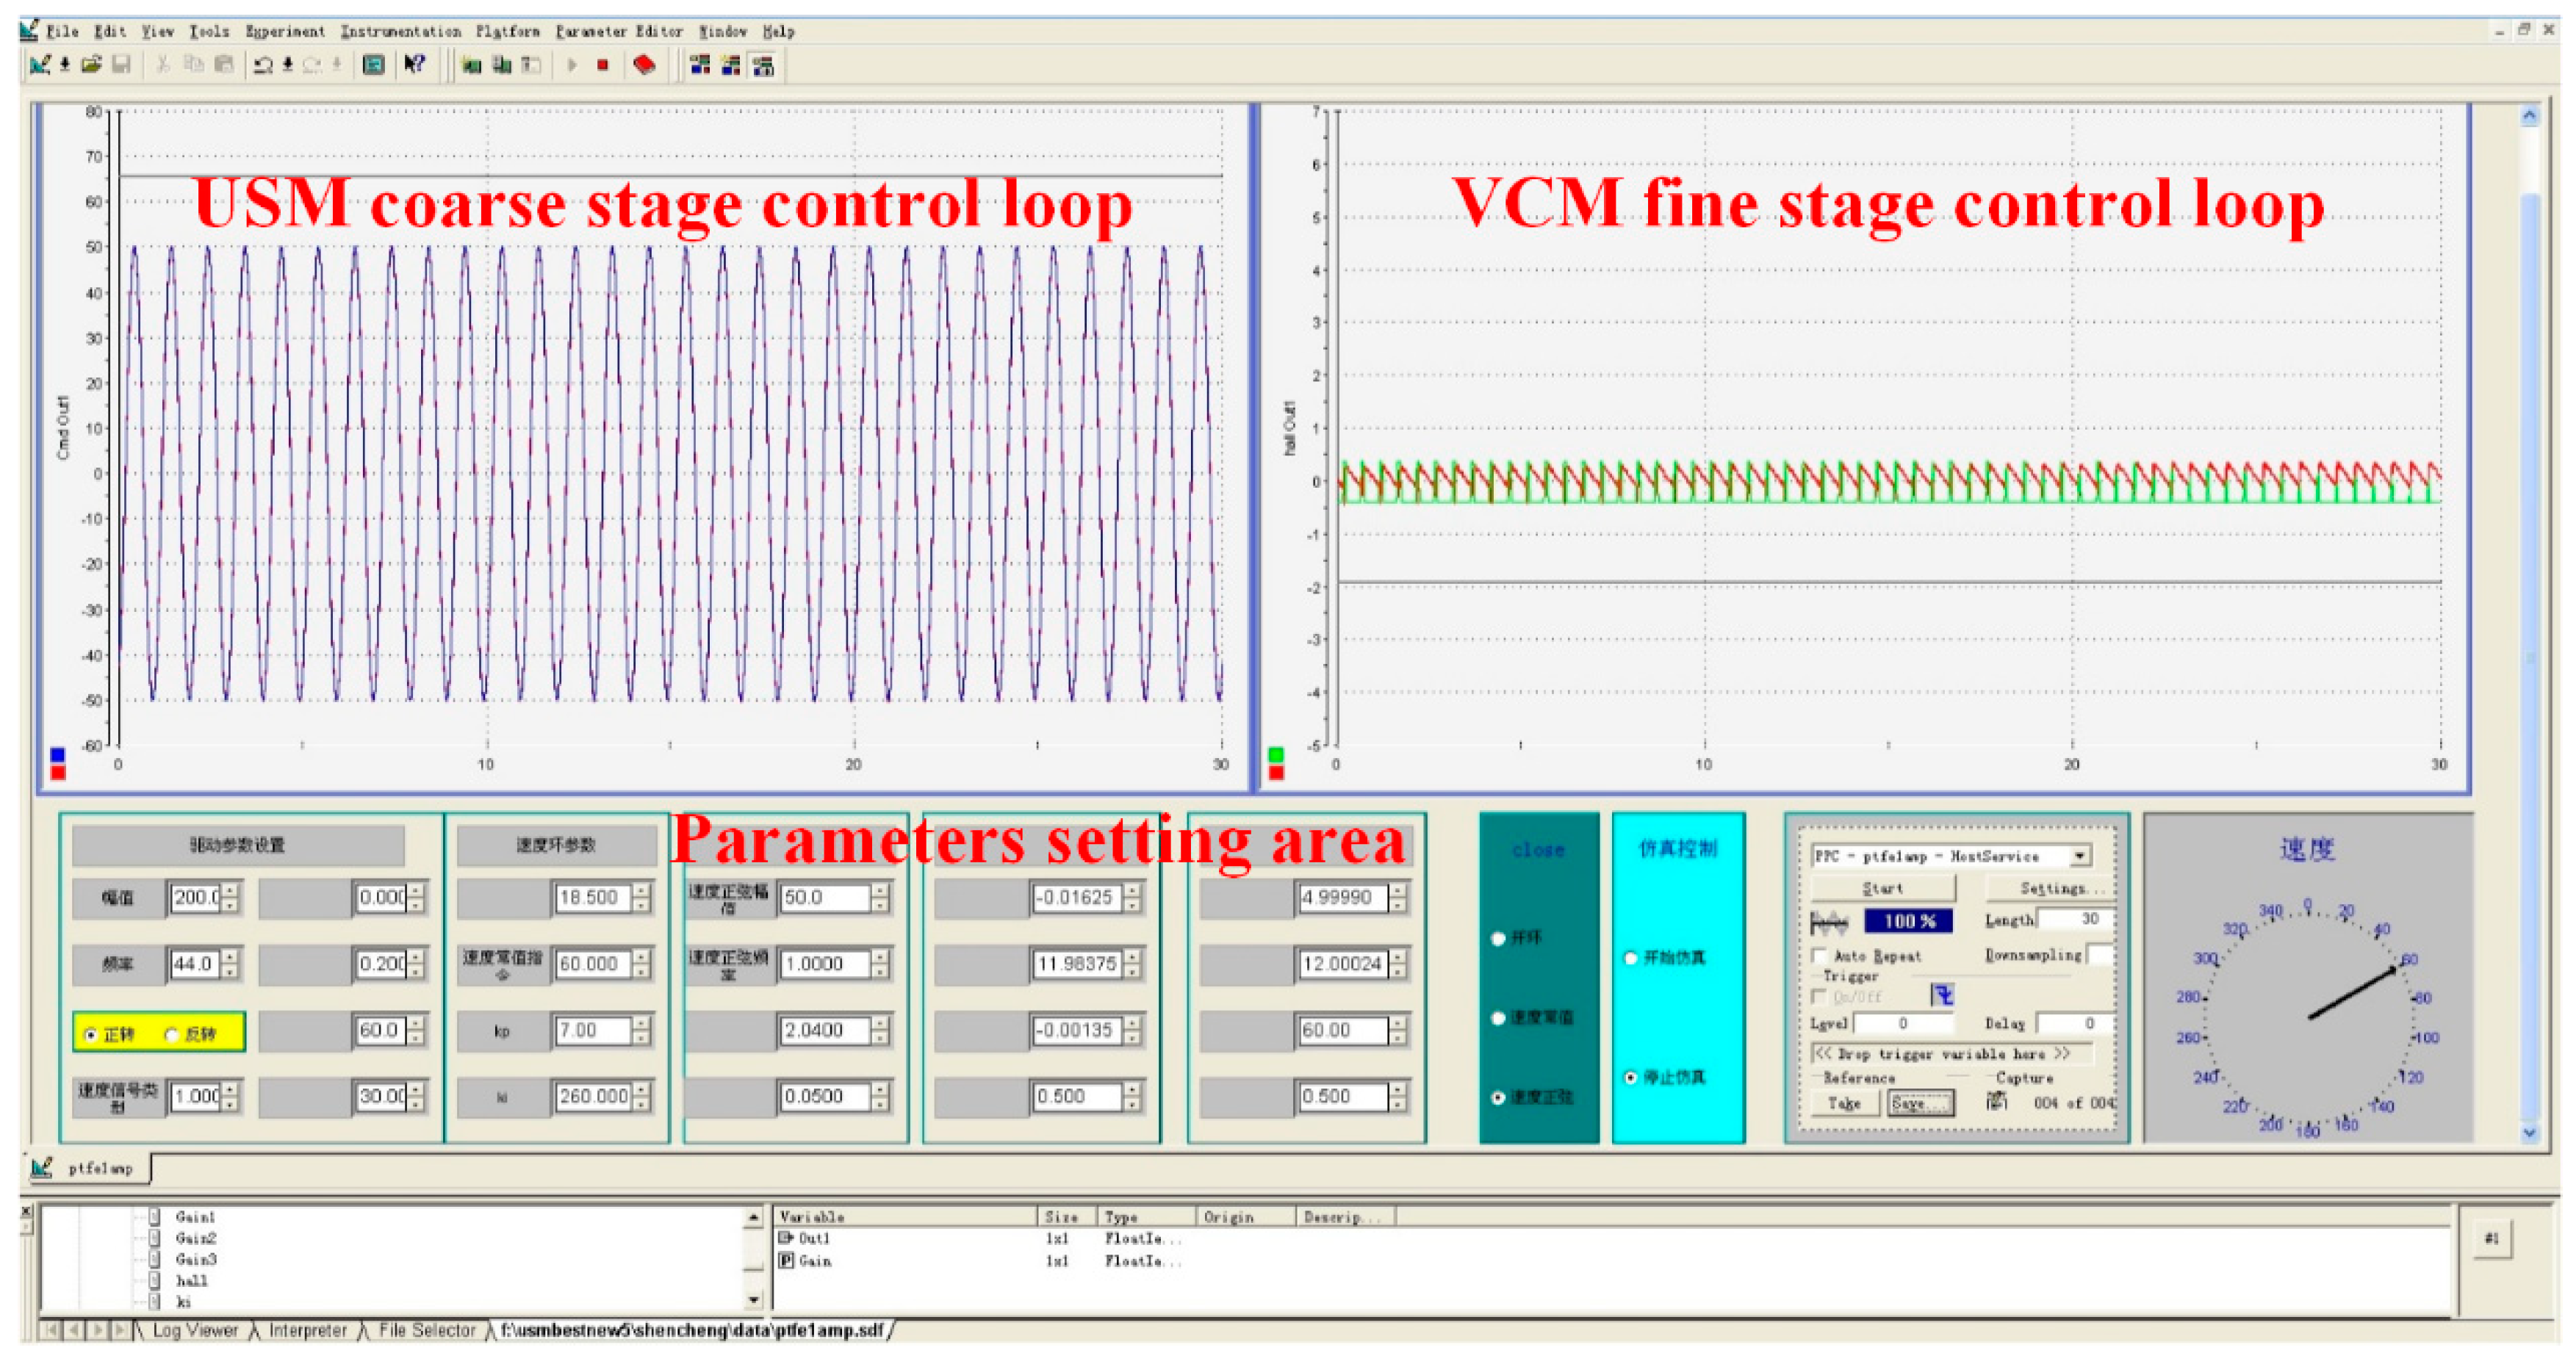The width and height of the screenshot is (2576, 1364).
Task: Click the green play animation toolbar icon
Action: pos(572,66)
